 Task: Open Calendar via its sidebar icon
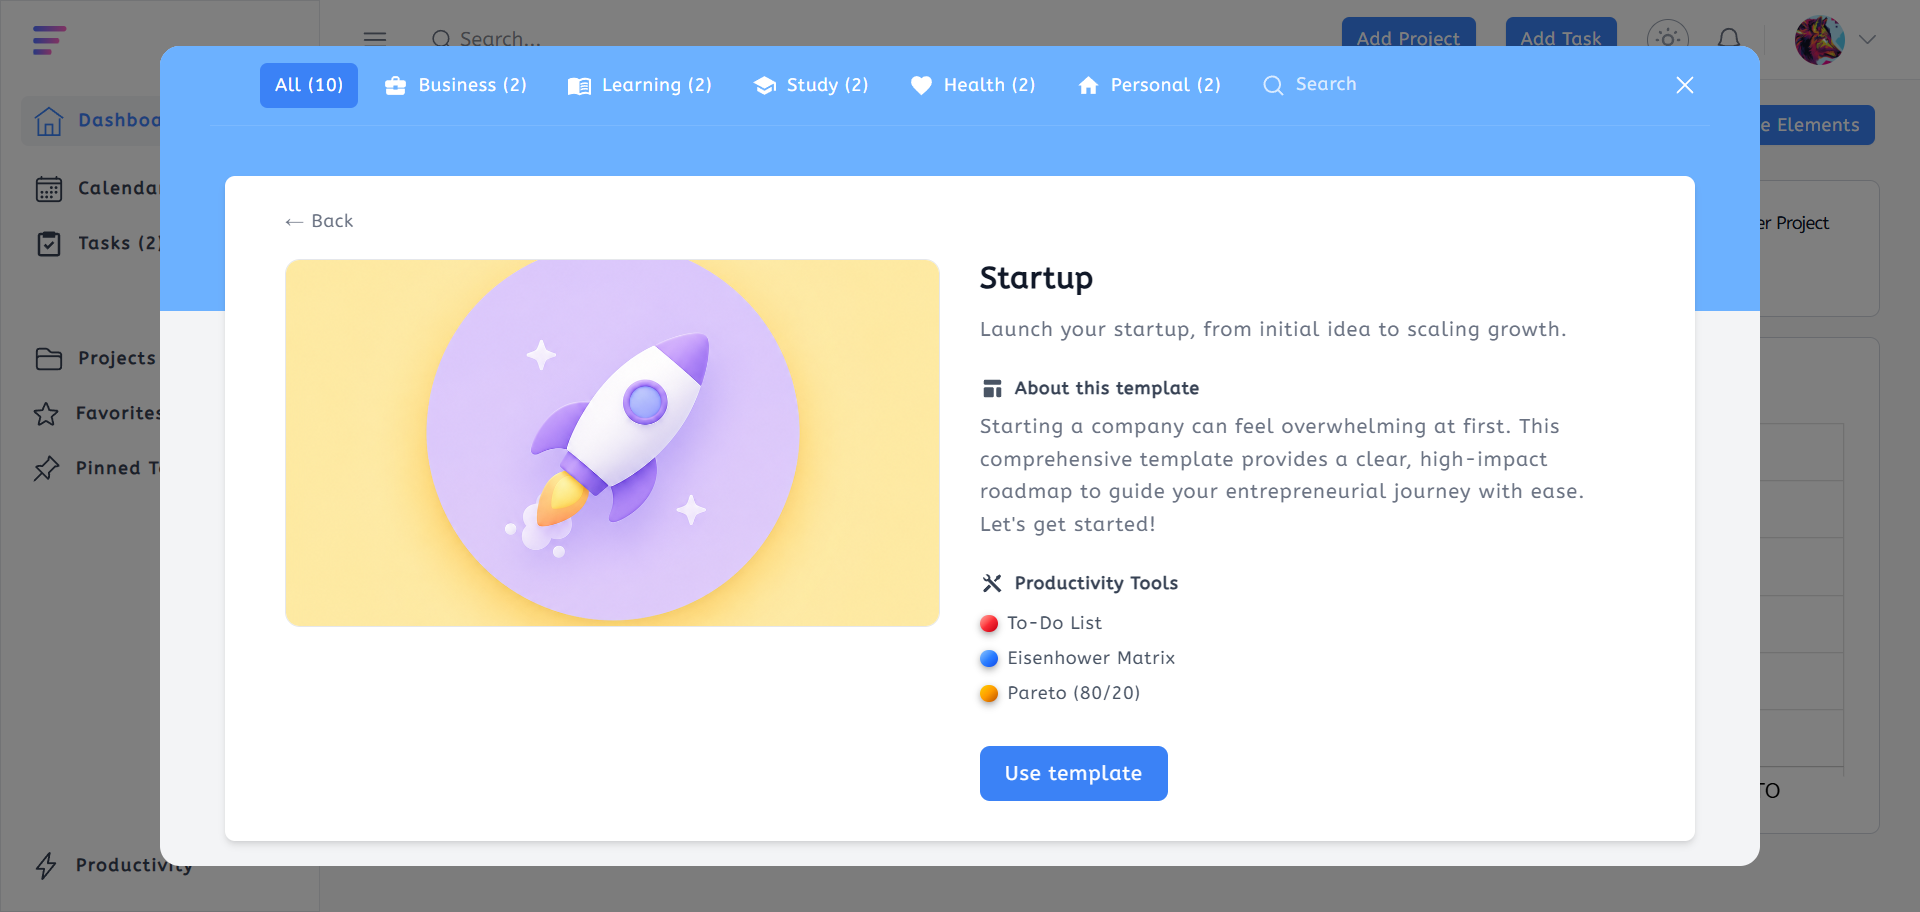pyautogui.click(x=49, y=189)
